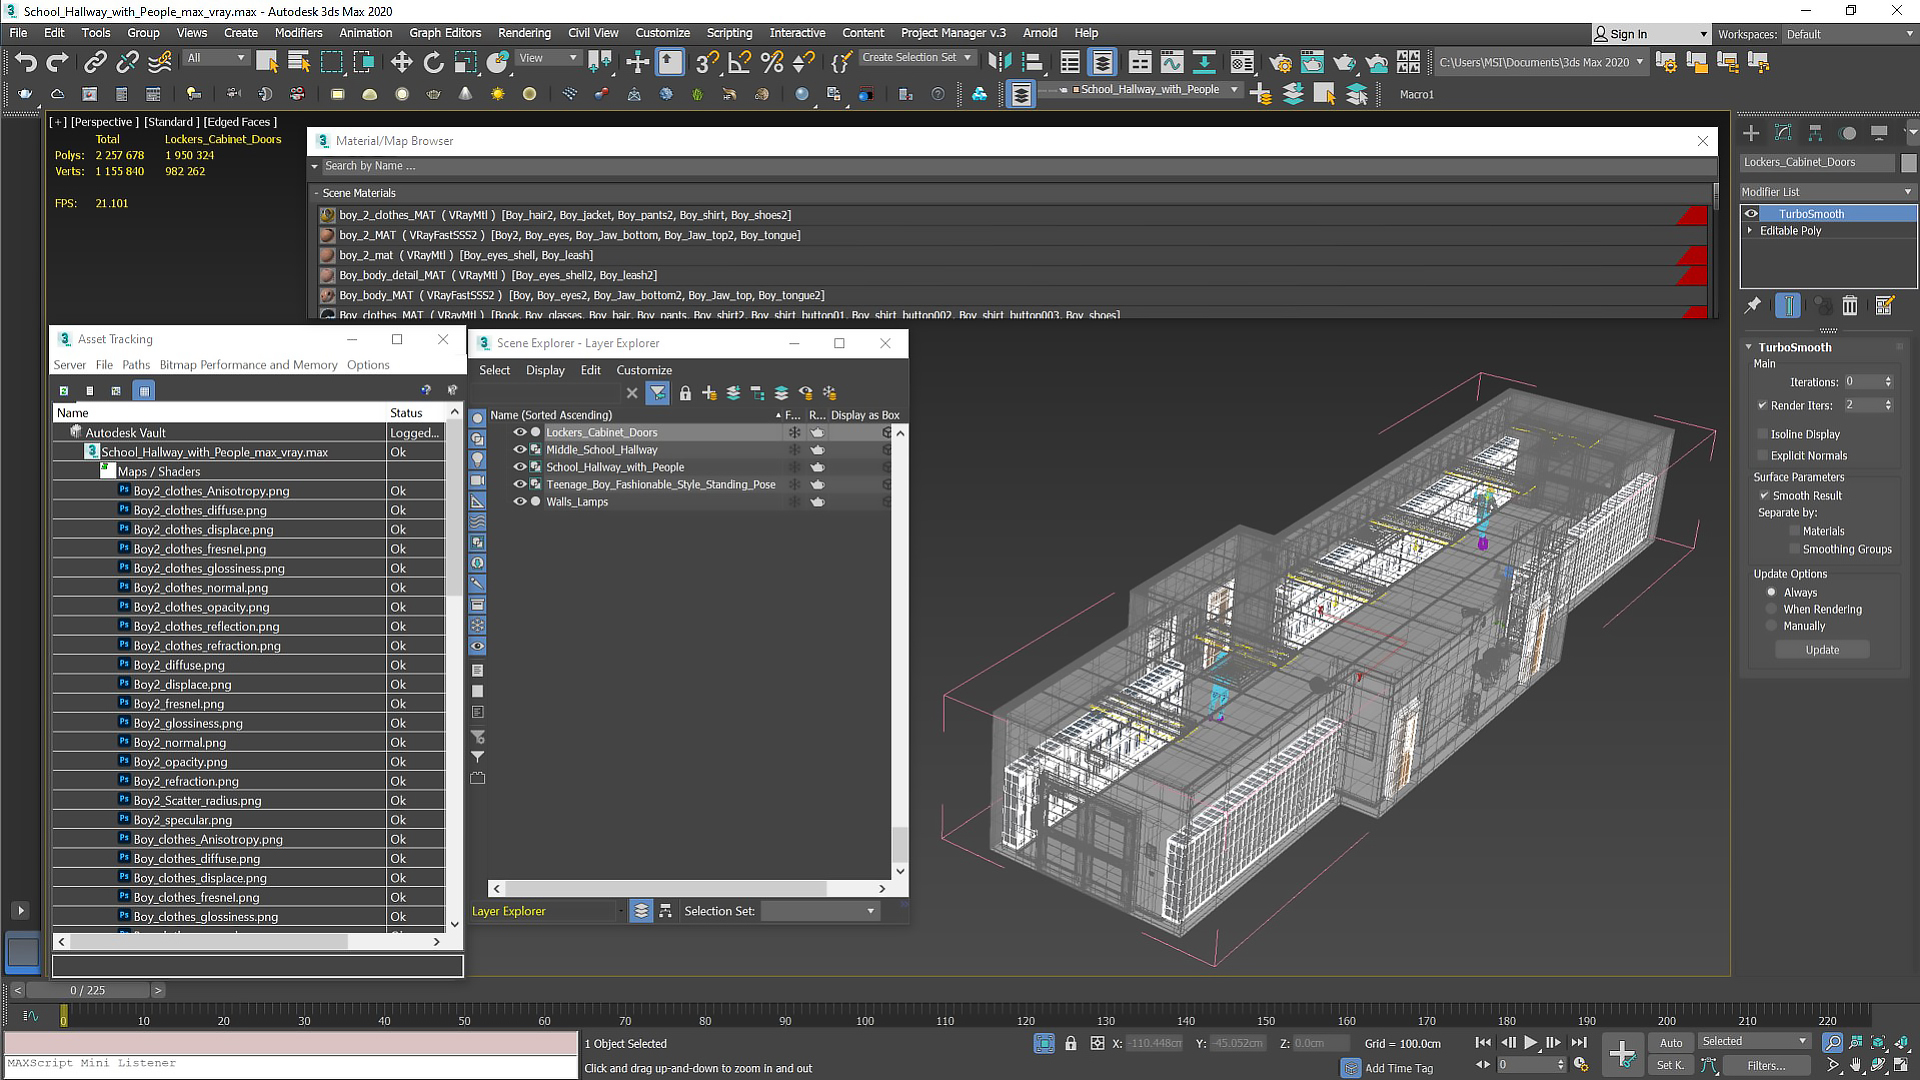This screenshot has width=1920, height=1080.
Task: Toggle TurboSmooth modifier eye visibility
Action: [1751, 214]
